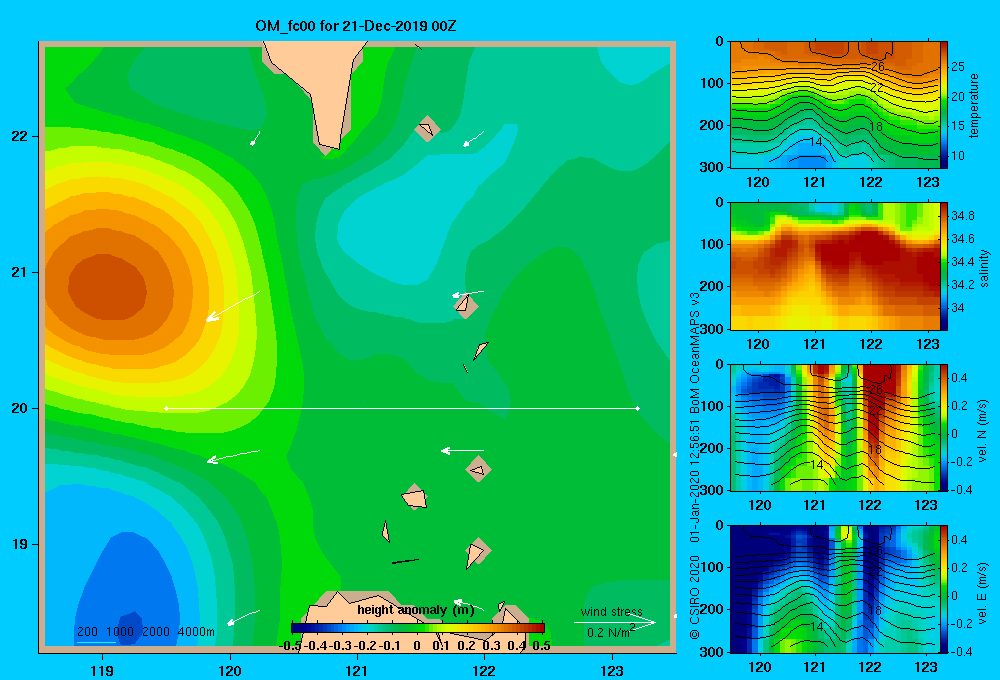Select the vel. E colorbar
The height and width of the screenshot is (680, 1000).
(944, 589)
